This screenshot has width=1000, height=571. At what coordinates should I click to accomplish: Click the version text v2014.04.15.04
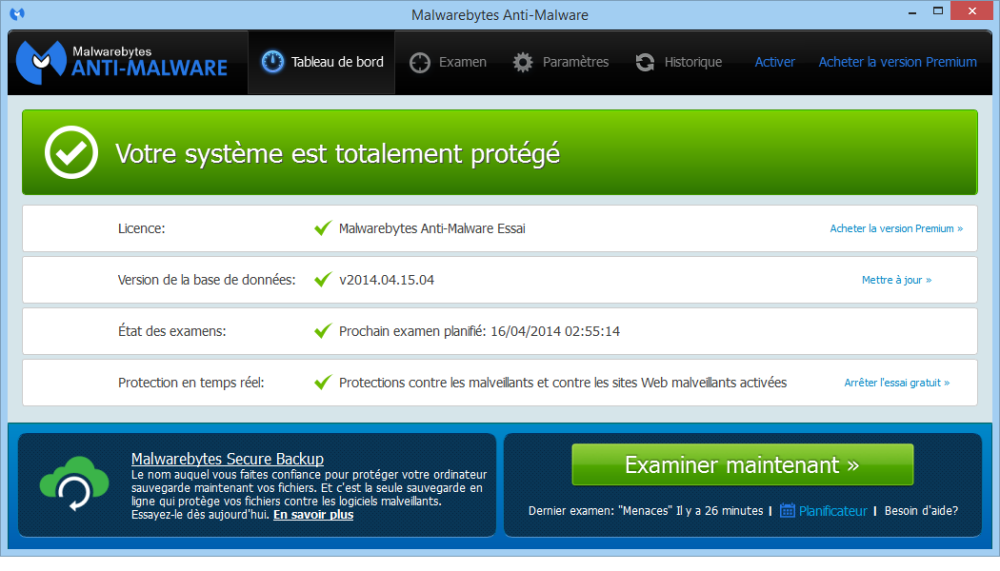pyautogui.click(x=386, y=280)
